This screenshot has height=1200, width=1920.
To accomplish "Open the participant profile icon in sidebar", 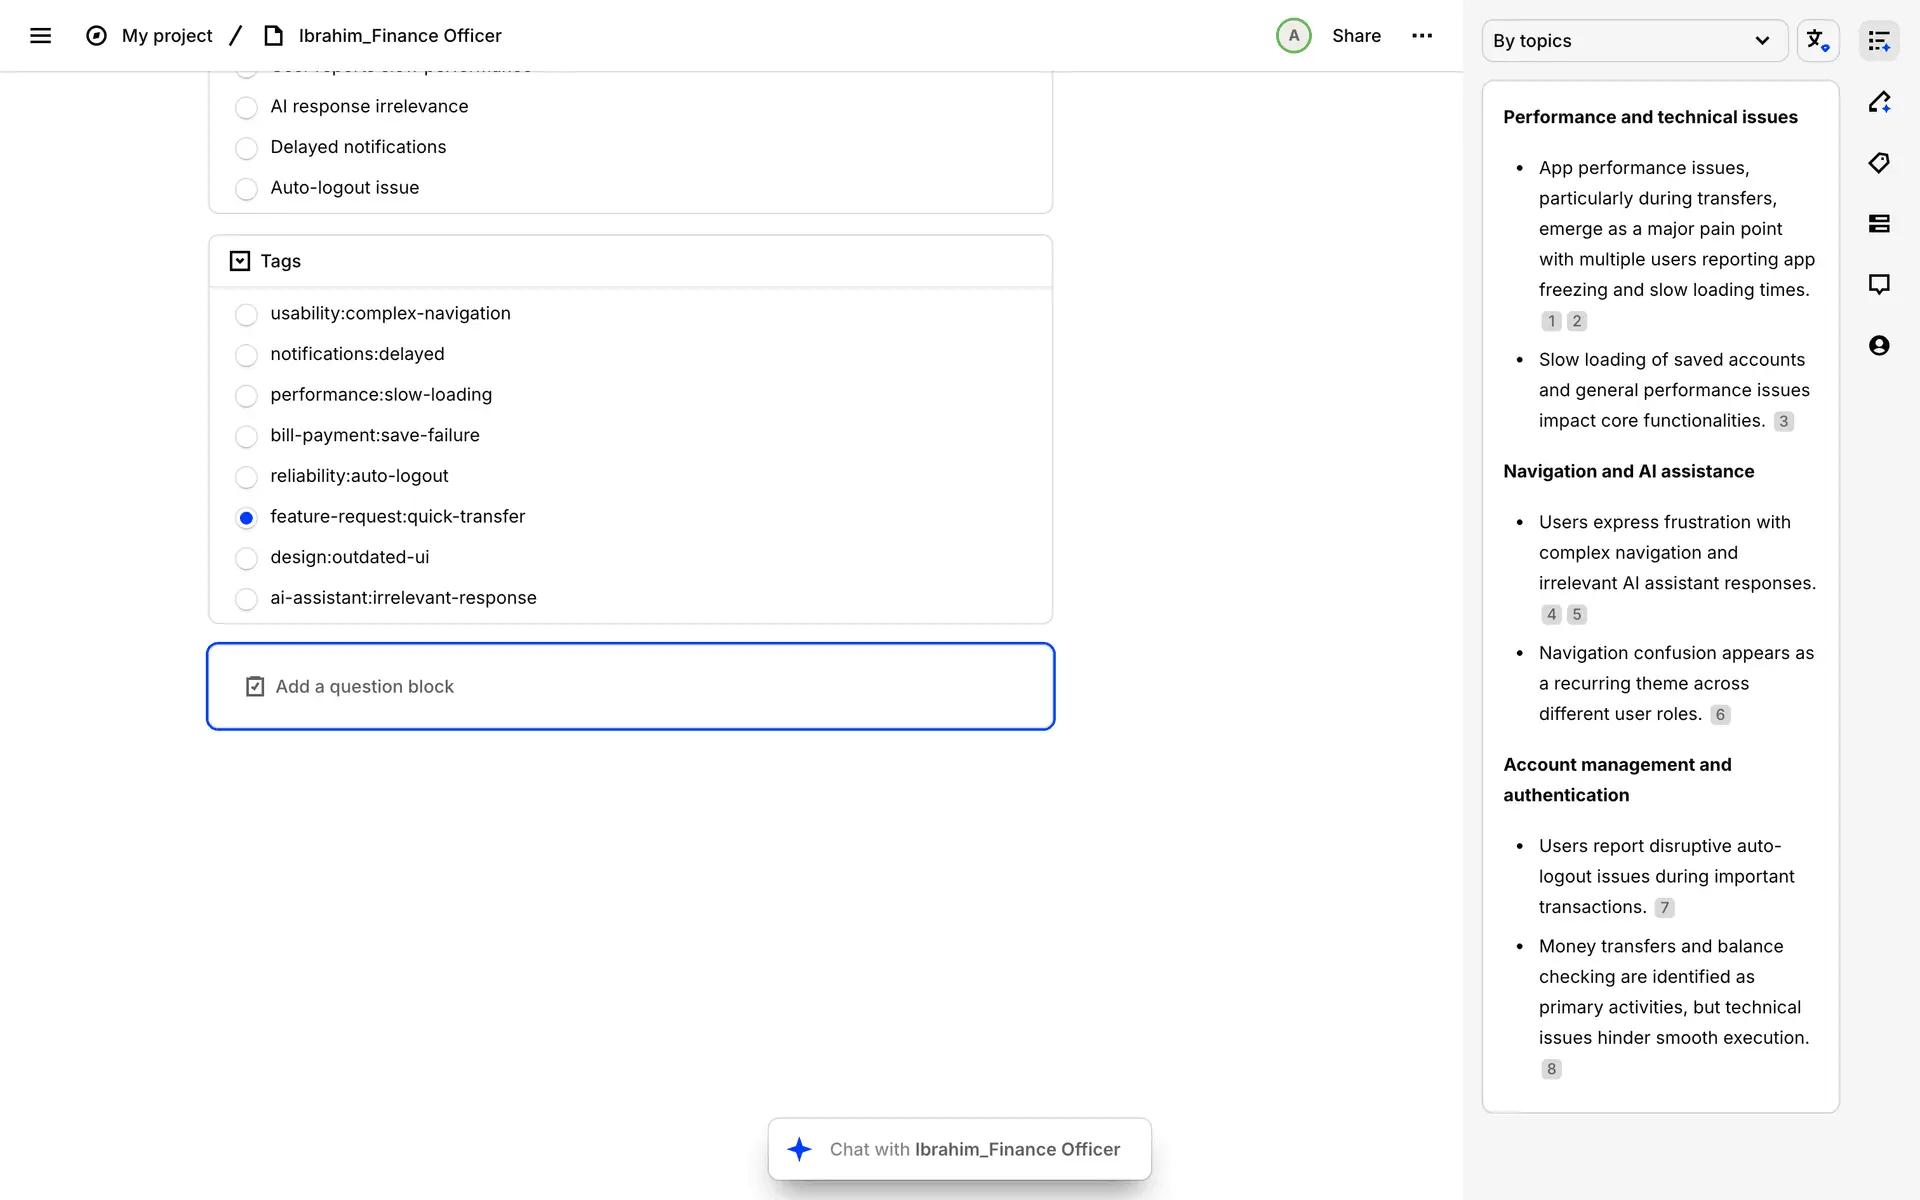I will point(1879,346).
